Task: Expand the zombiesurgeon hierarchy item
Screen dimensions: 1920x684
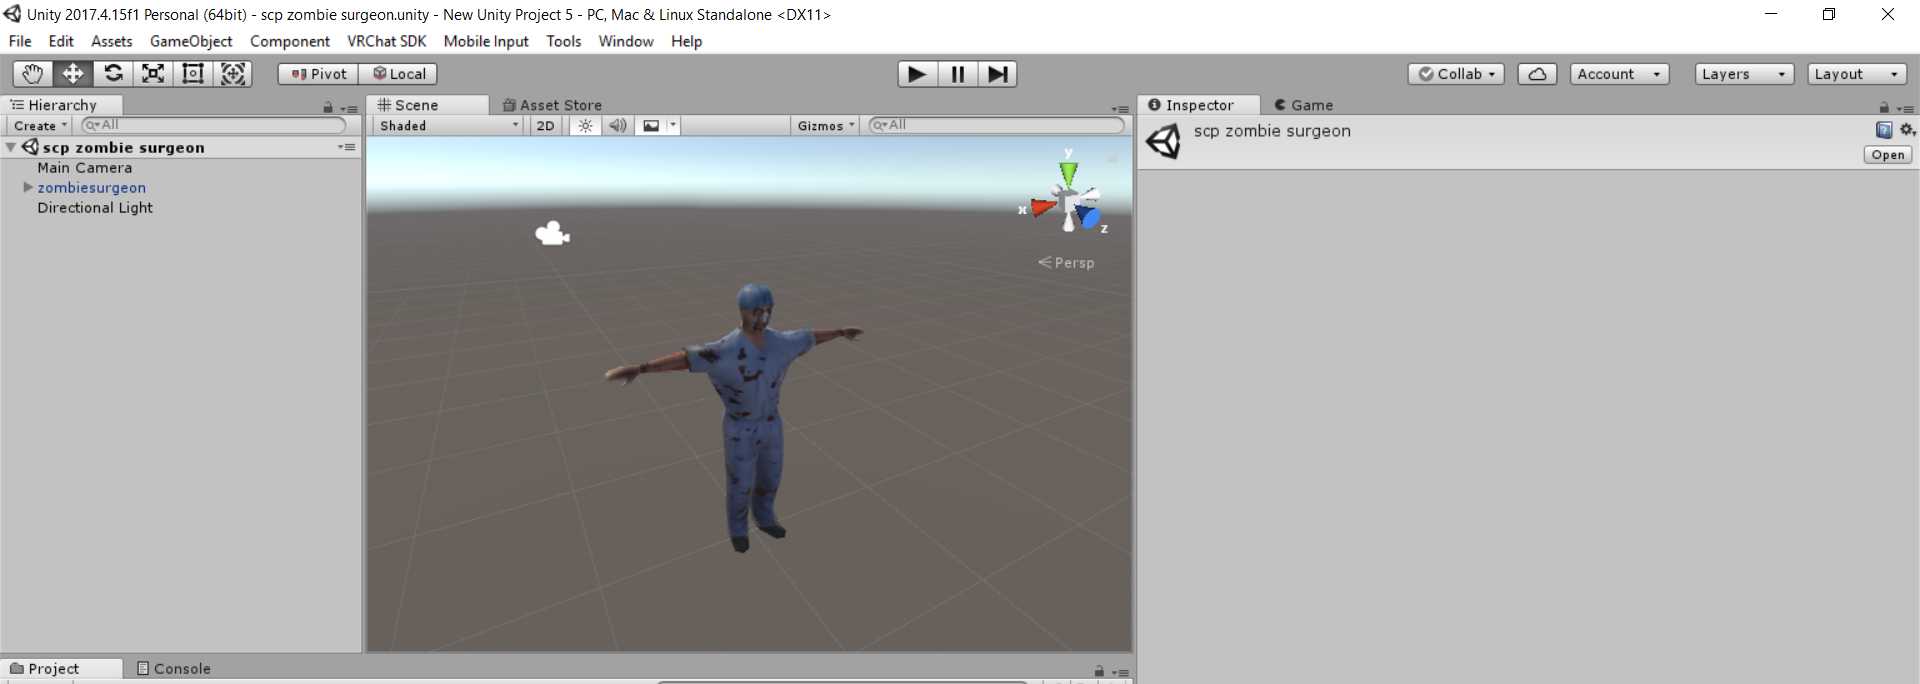Action: click(x=28, y=187)
